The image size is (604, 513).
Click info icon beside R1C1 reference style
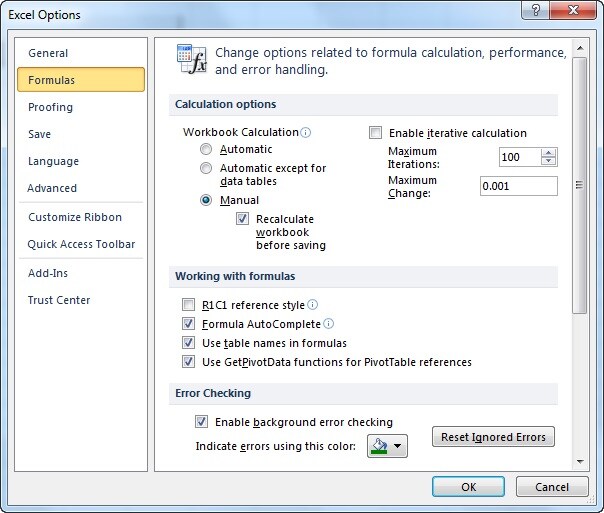click(312, 305)
